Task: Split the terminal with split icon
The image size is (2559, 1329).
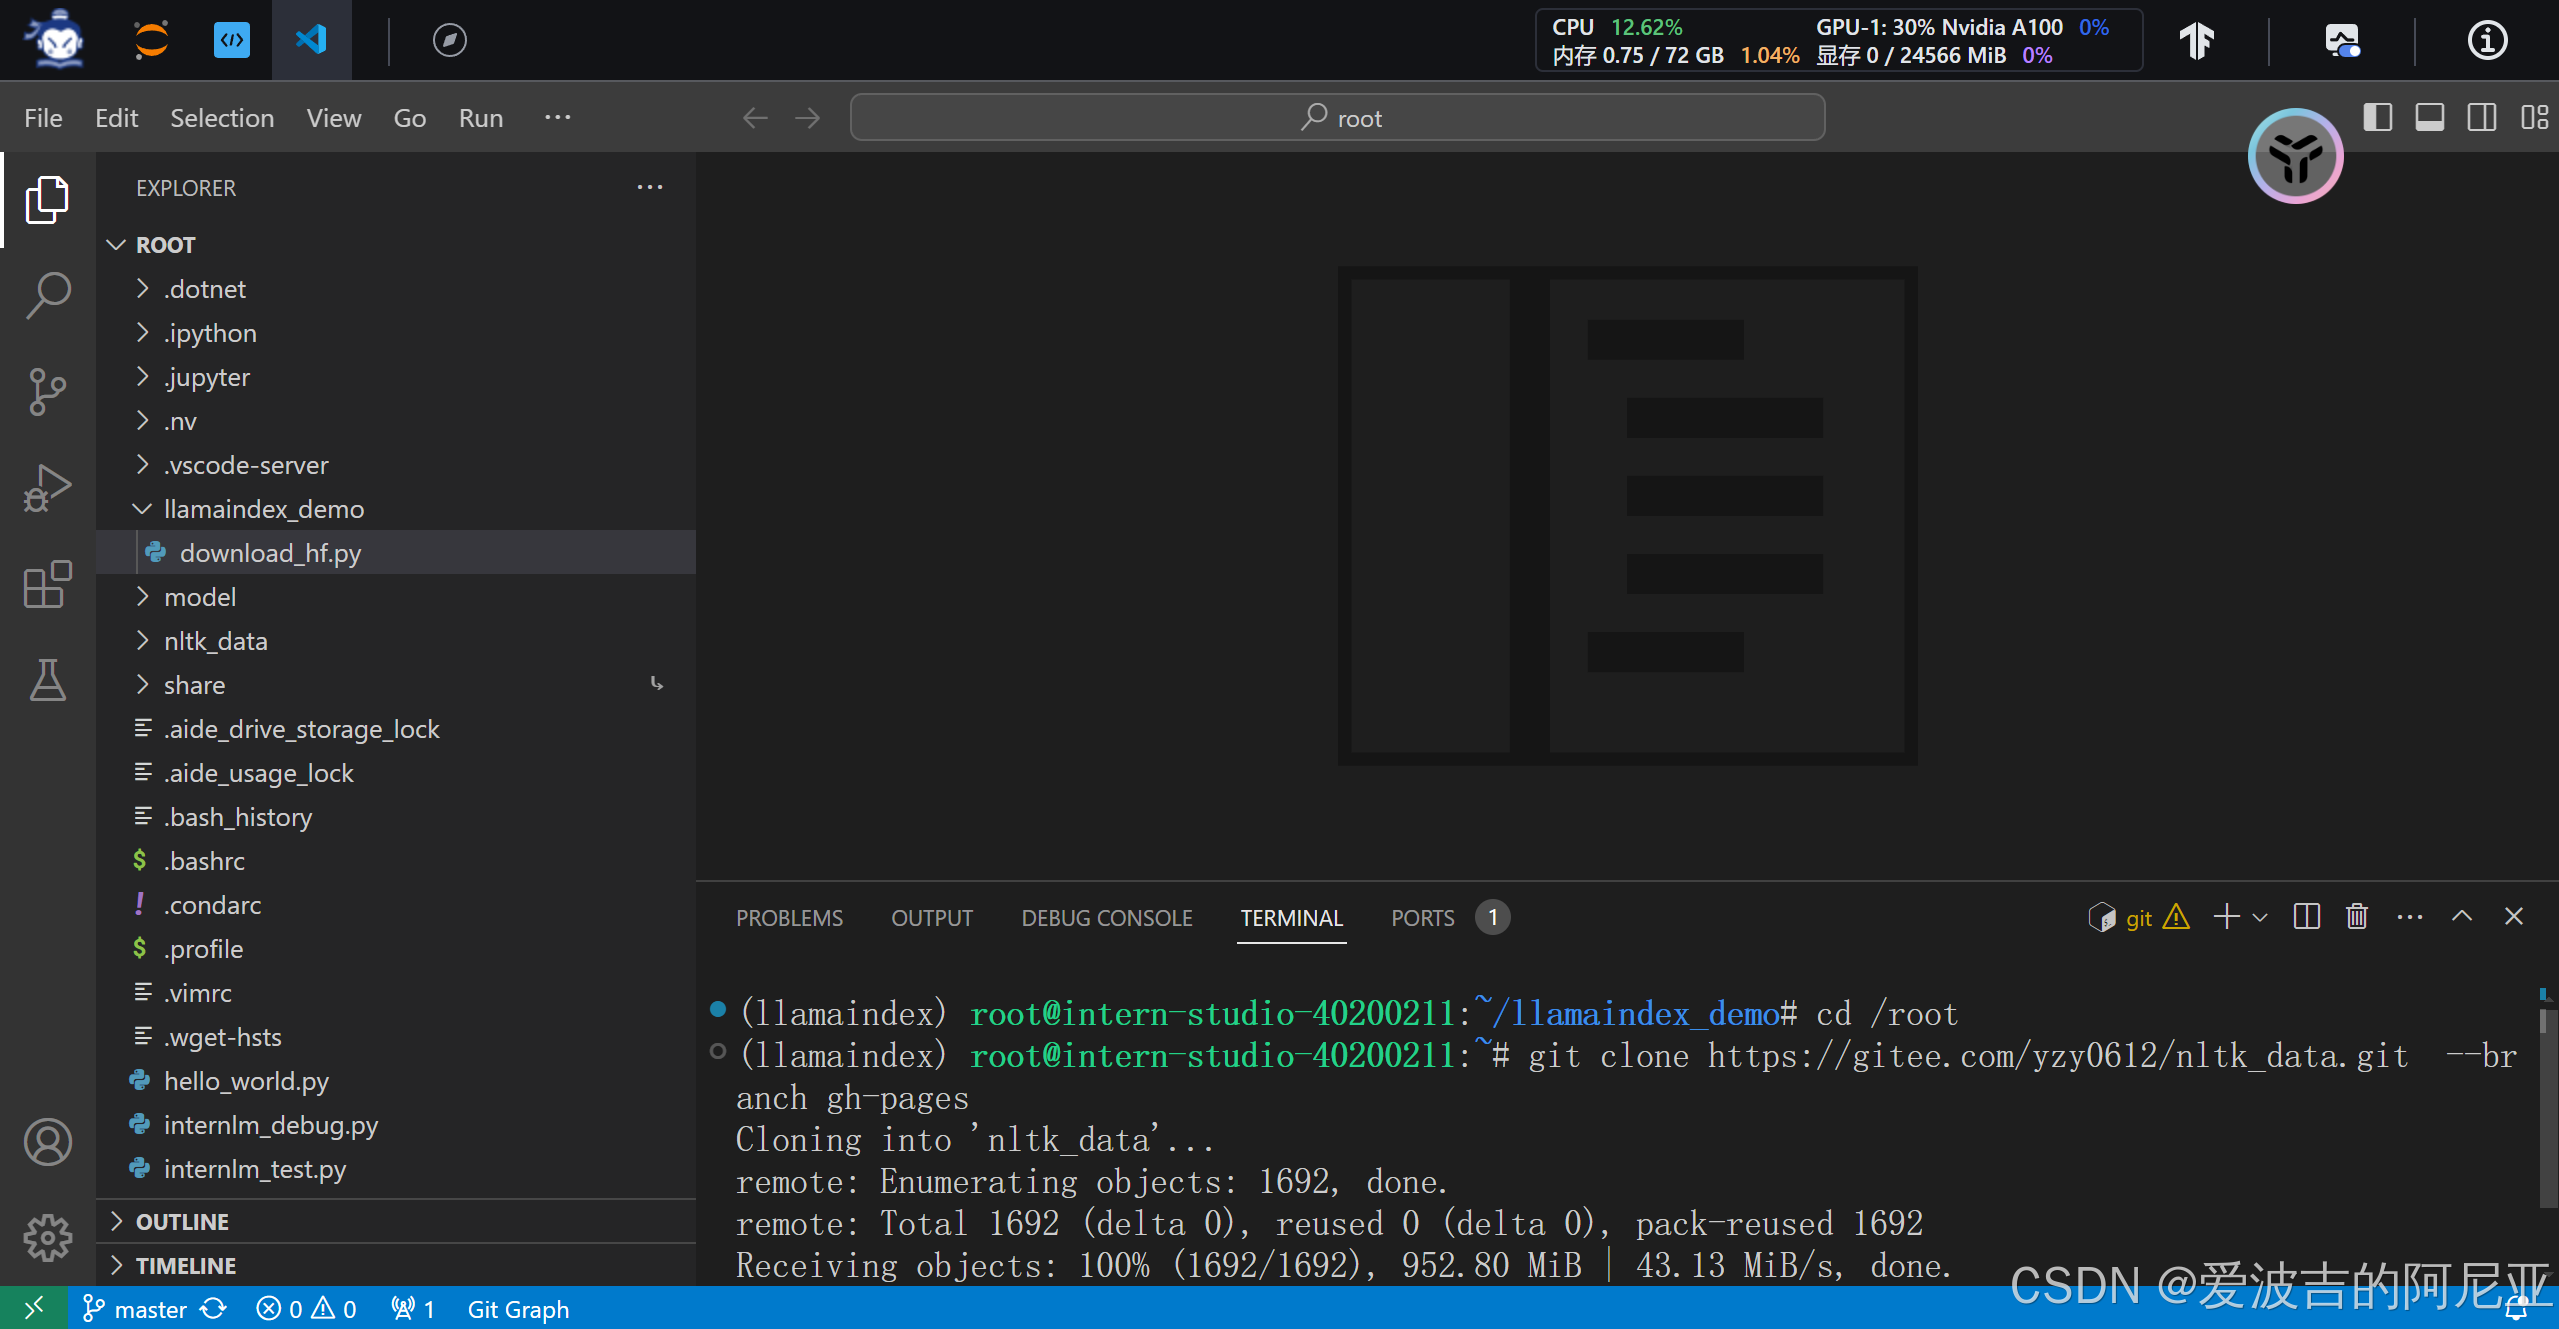Action: 2306,916
